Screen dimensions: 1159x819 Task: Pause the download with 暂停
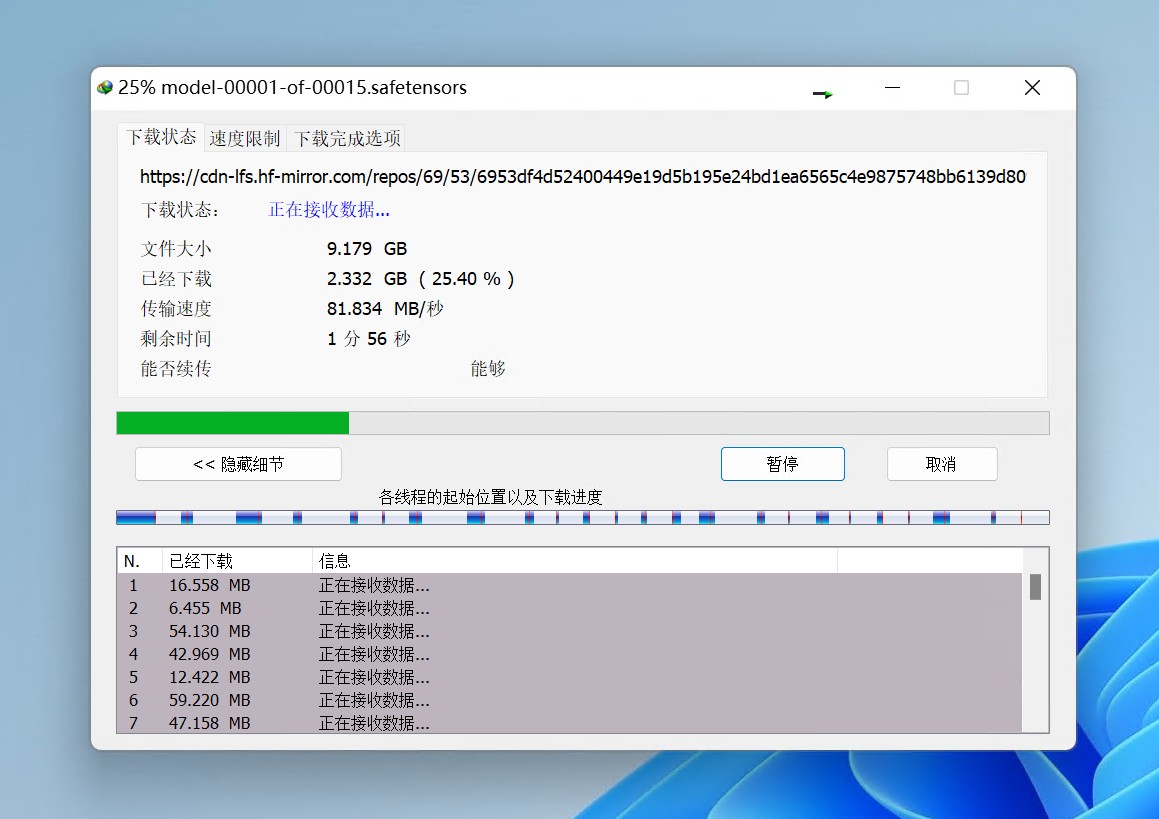click(x=782, y=464)
